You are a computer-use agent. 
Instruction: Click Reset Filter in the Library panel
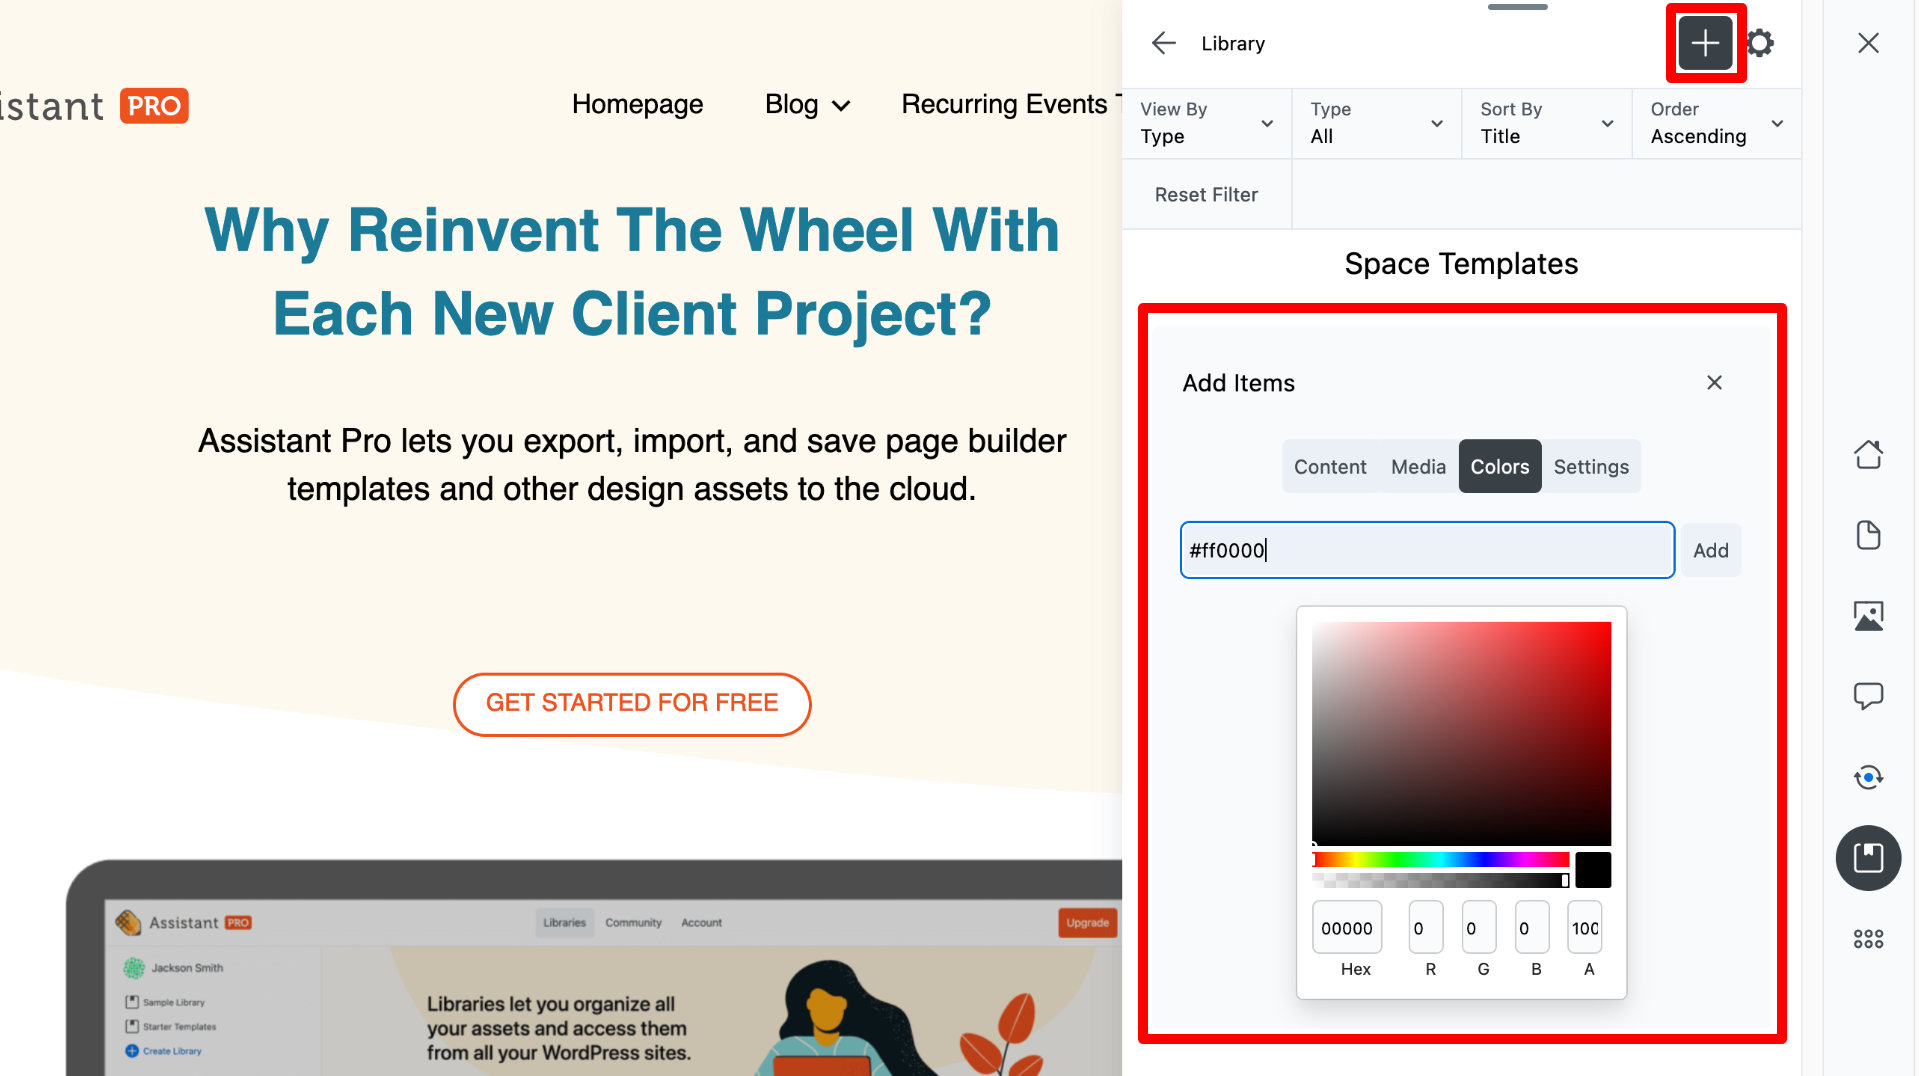1206,194
